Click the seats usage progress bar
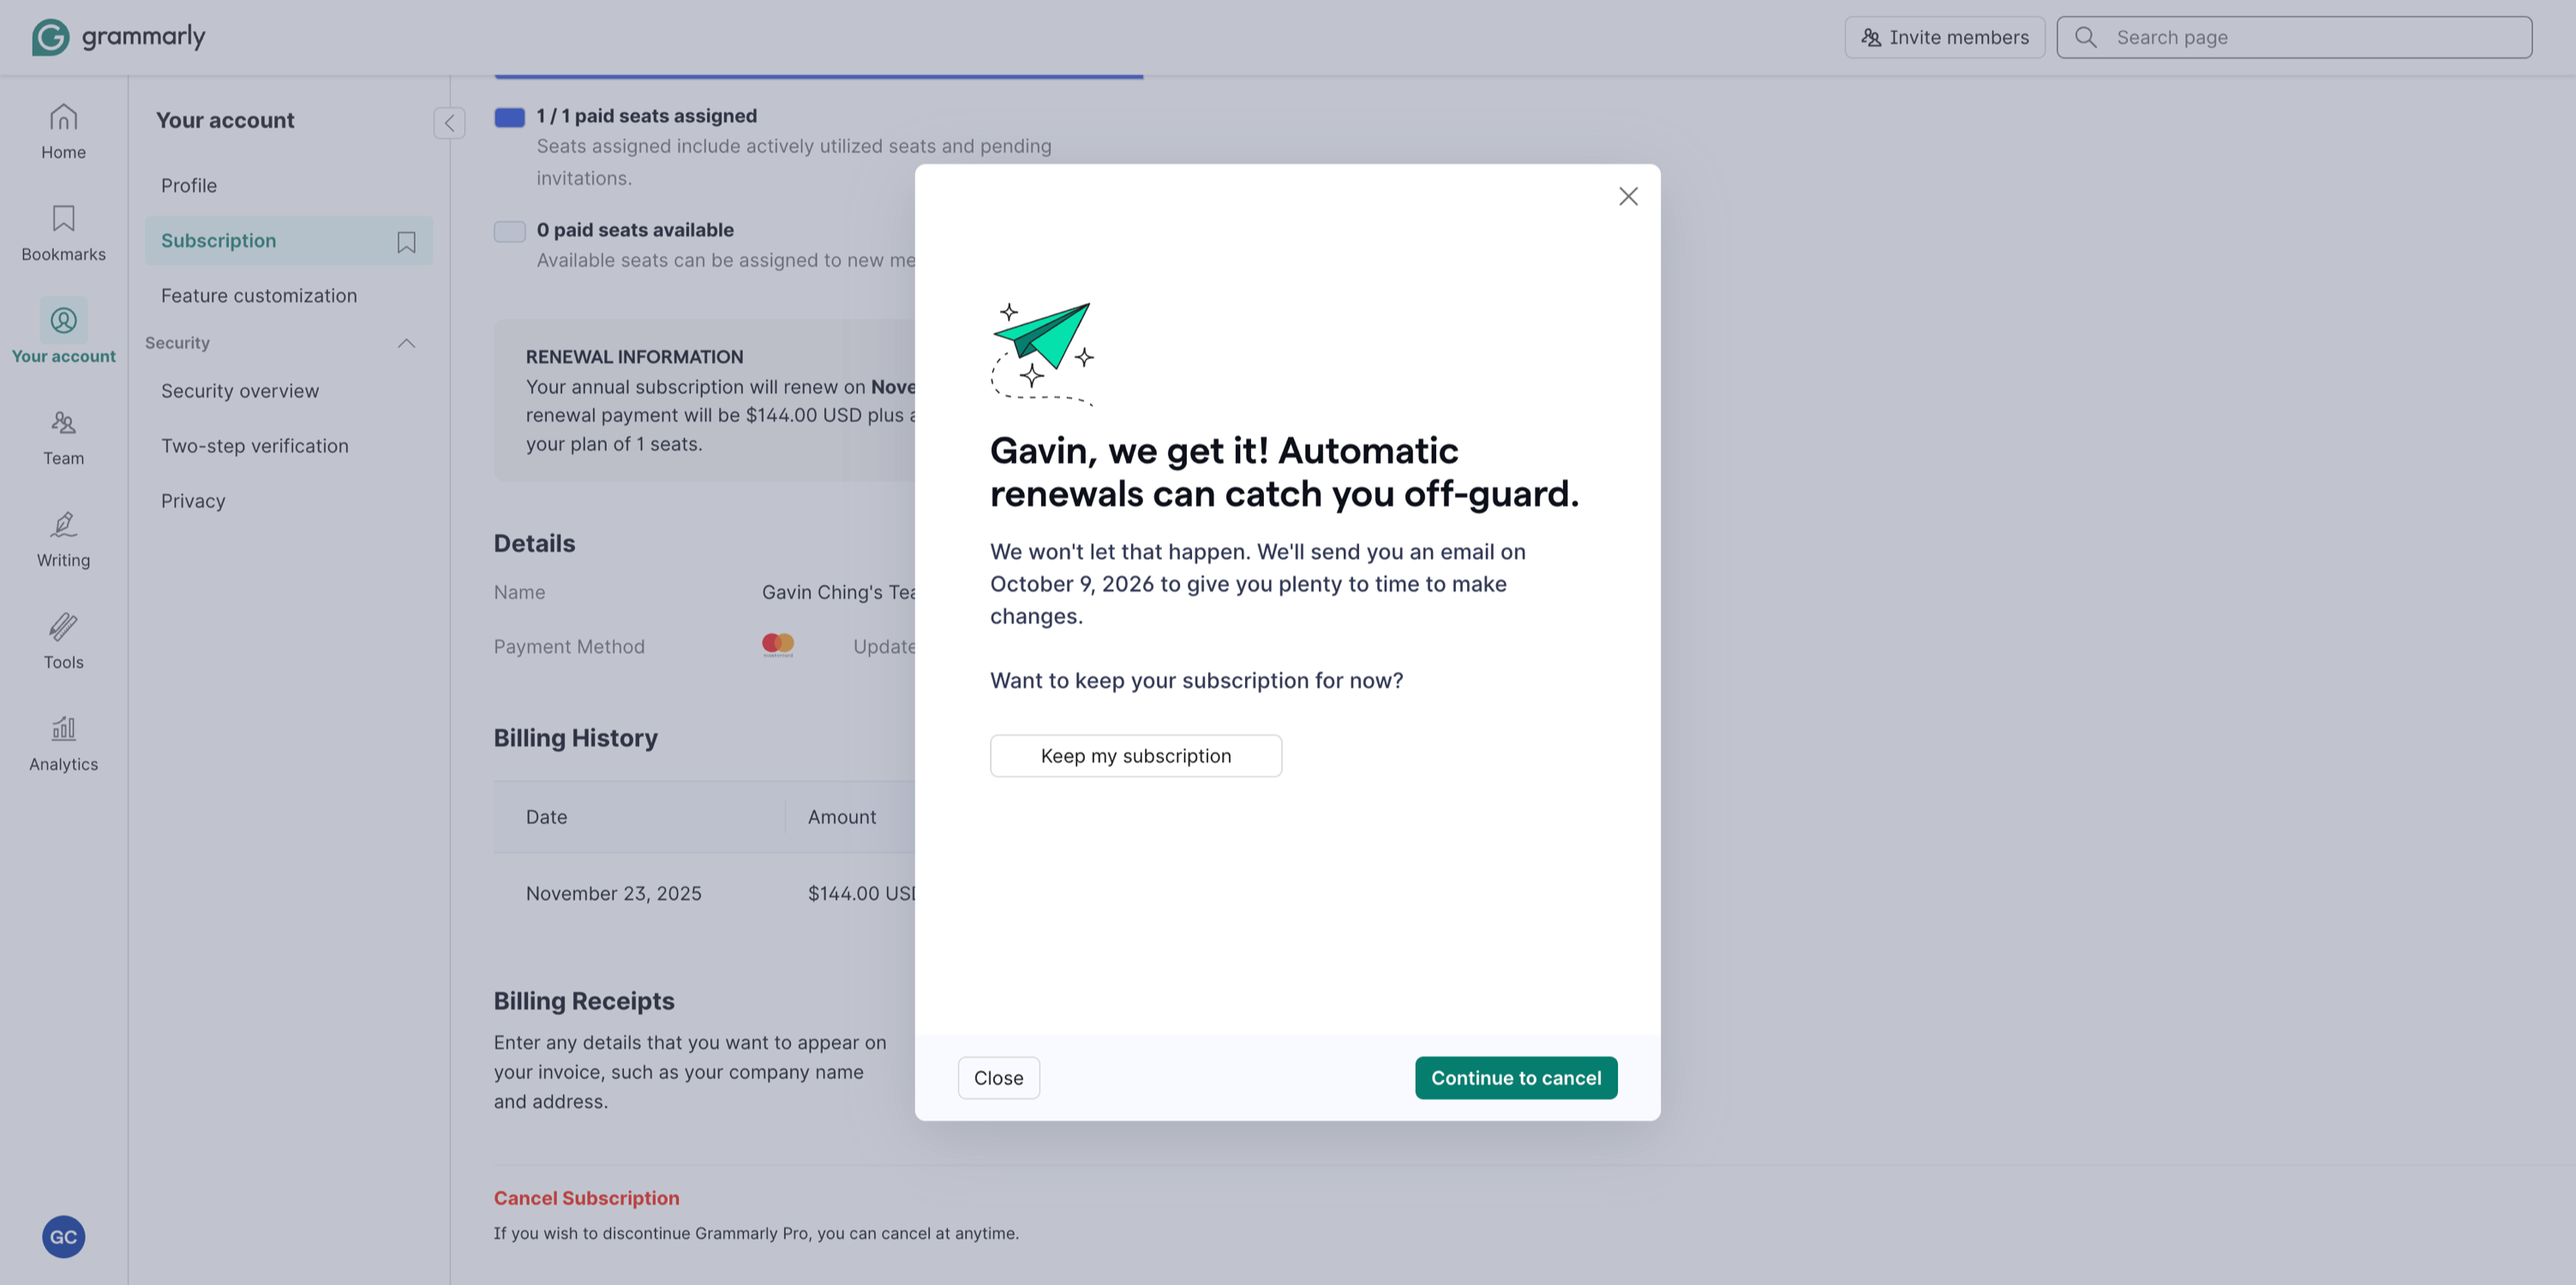Screen dimensions: 2576x1285 (818, 76)
